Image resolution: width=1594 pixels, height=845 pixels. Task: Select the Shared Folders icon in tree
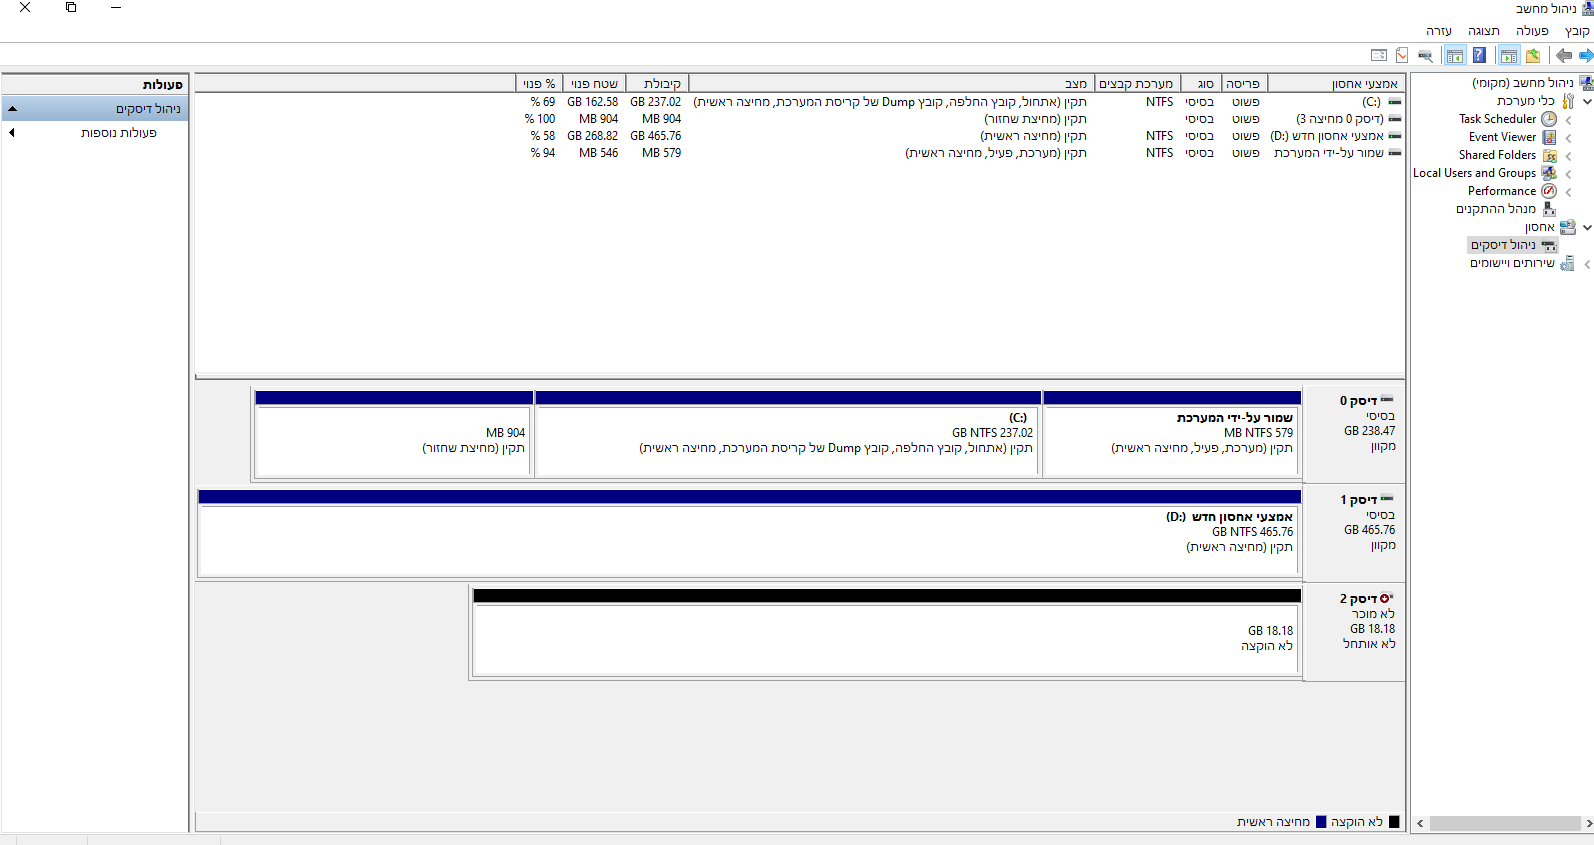1549,155
